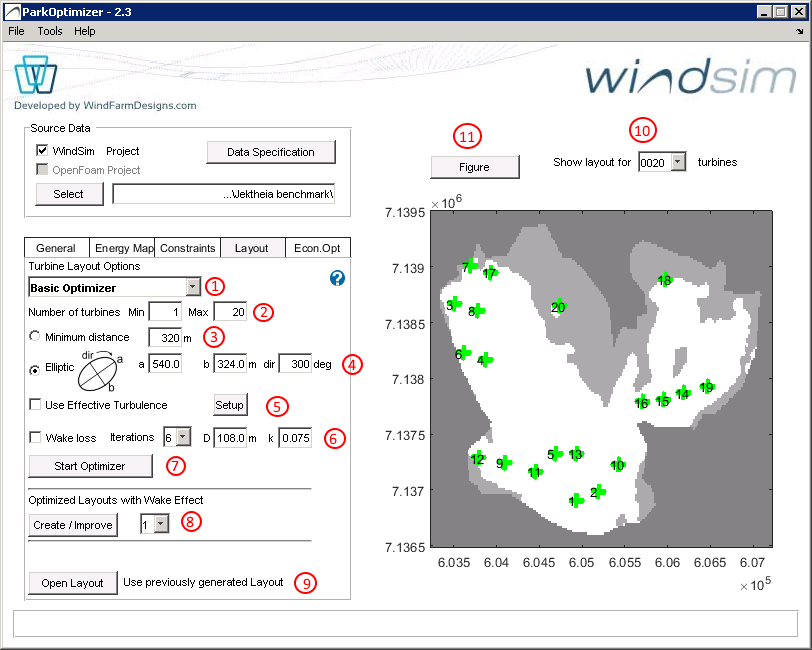Click the ellipse dir degrees field

[x=295, y=364]
